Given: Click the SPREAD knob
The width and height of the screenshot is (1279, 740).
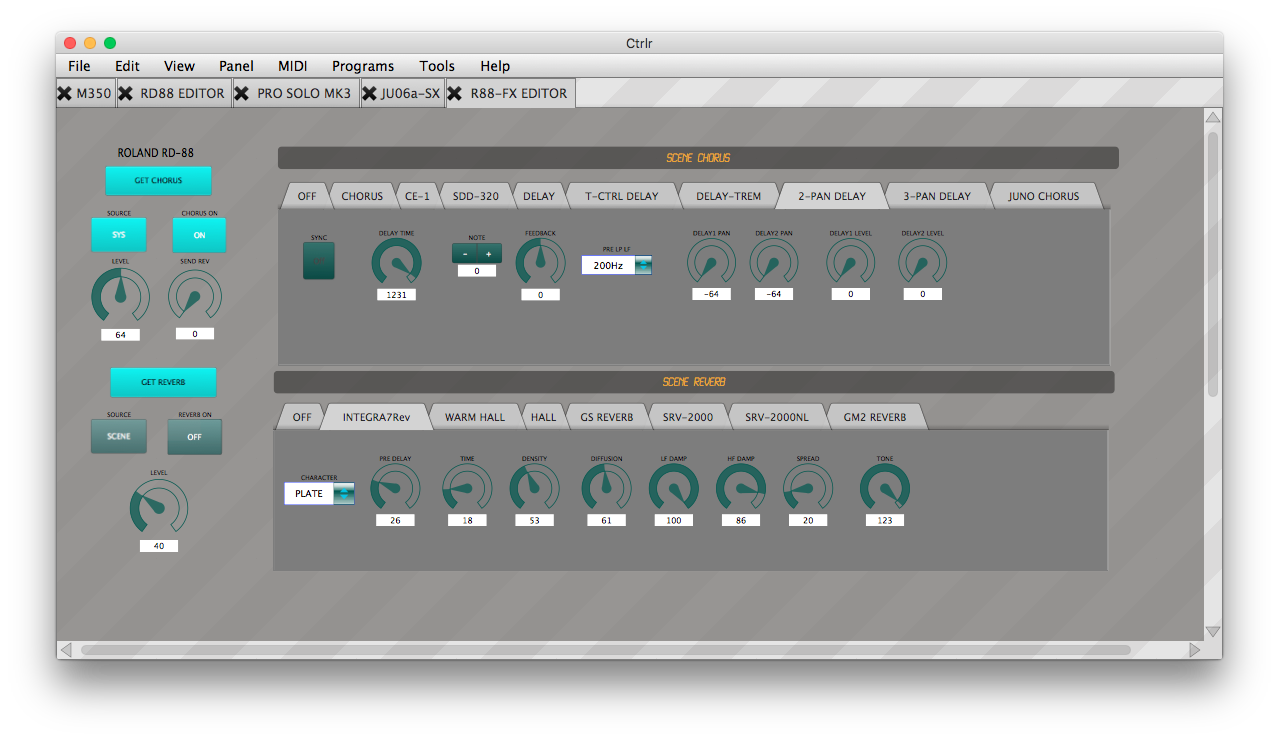Looking at the screenshot, I should 807,489.
